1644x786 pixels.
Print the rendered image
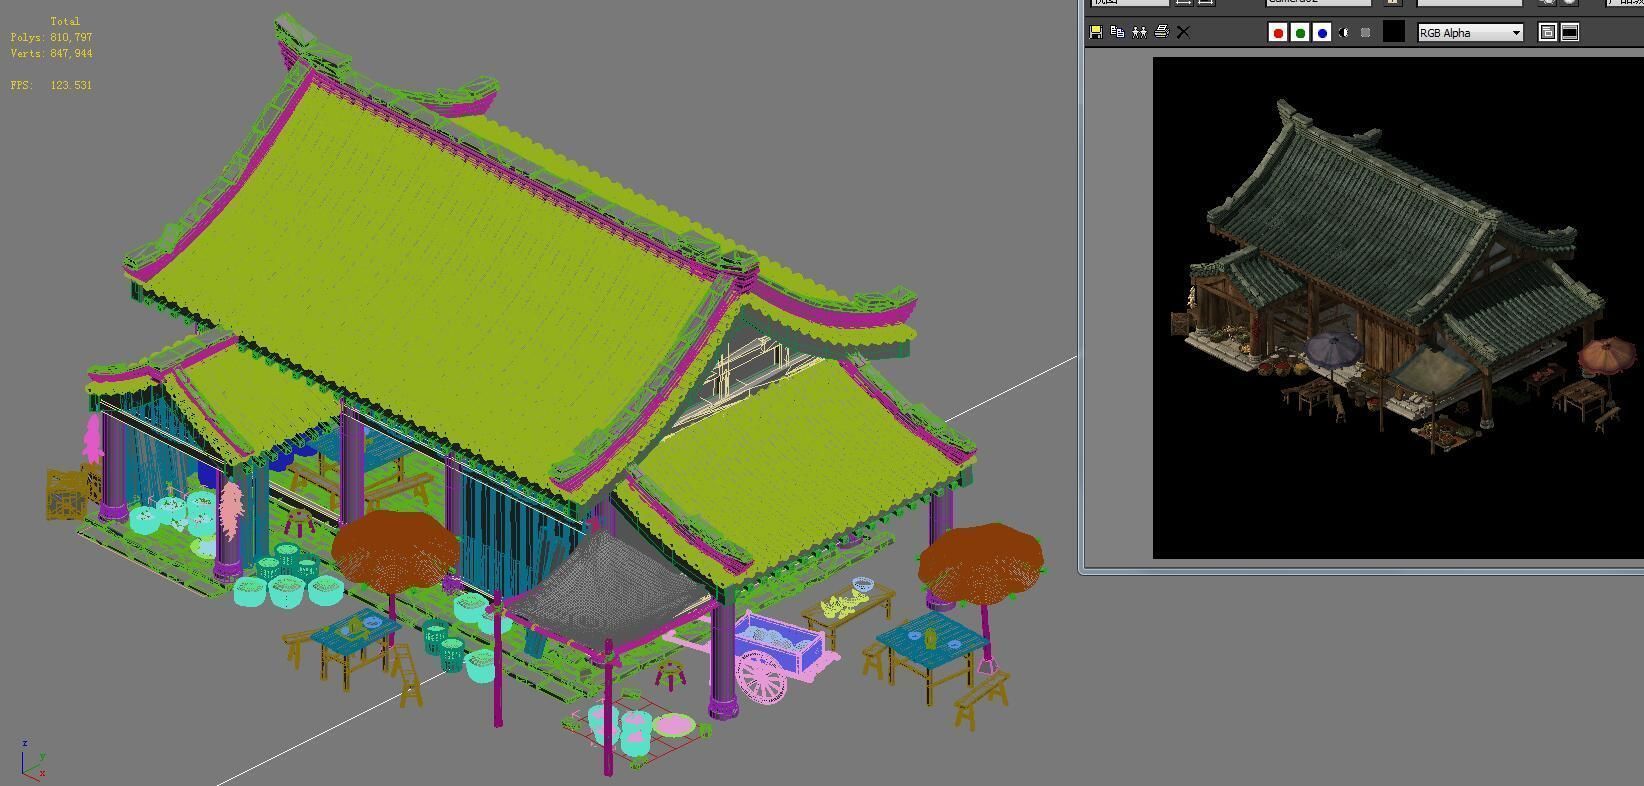tap(1162, 32)
